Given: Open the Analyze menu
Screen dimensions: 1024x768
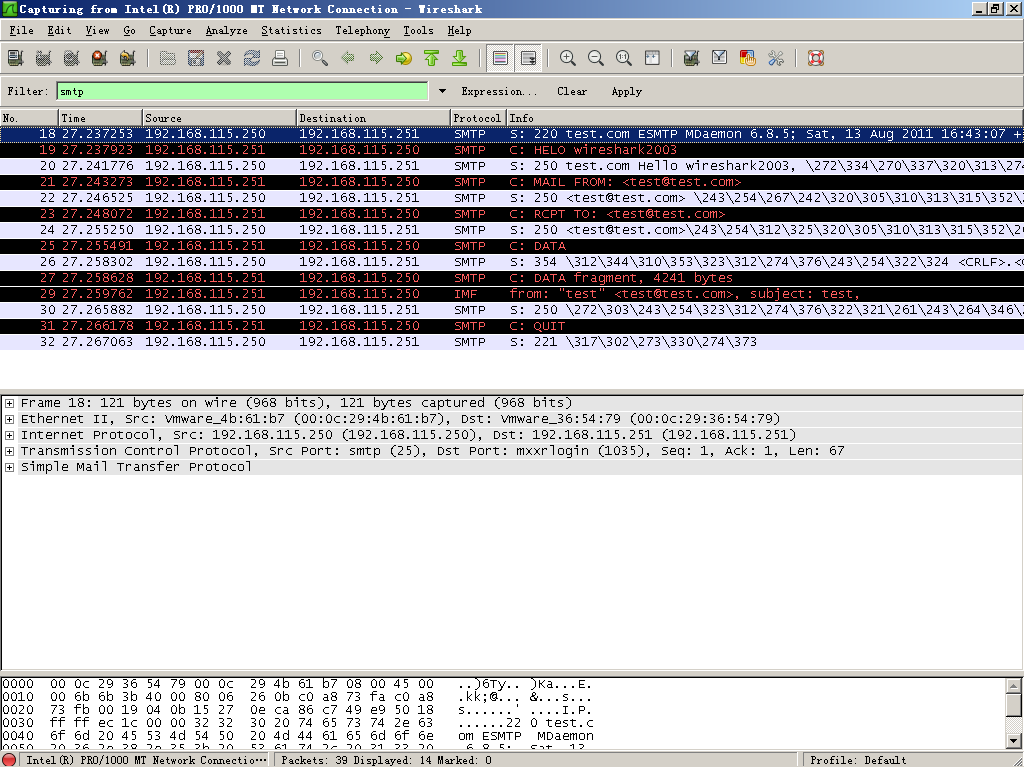Looking at the screenshot, I should [x=227, y=31].
